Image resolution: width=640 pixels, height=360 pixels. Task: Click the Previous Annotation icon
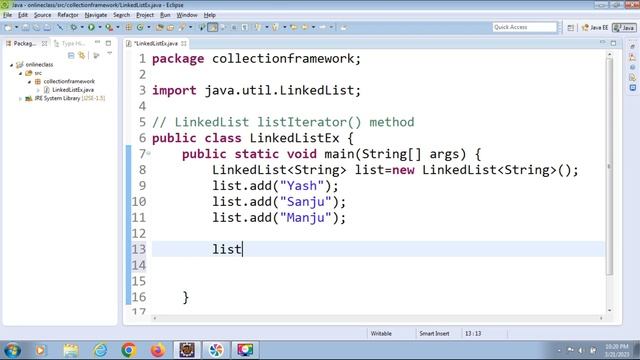(x=276, y=27)
